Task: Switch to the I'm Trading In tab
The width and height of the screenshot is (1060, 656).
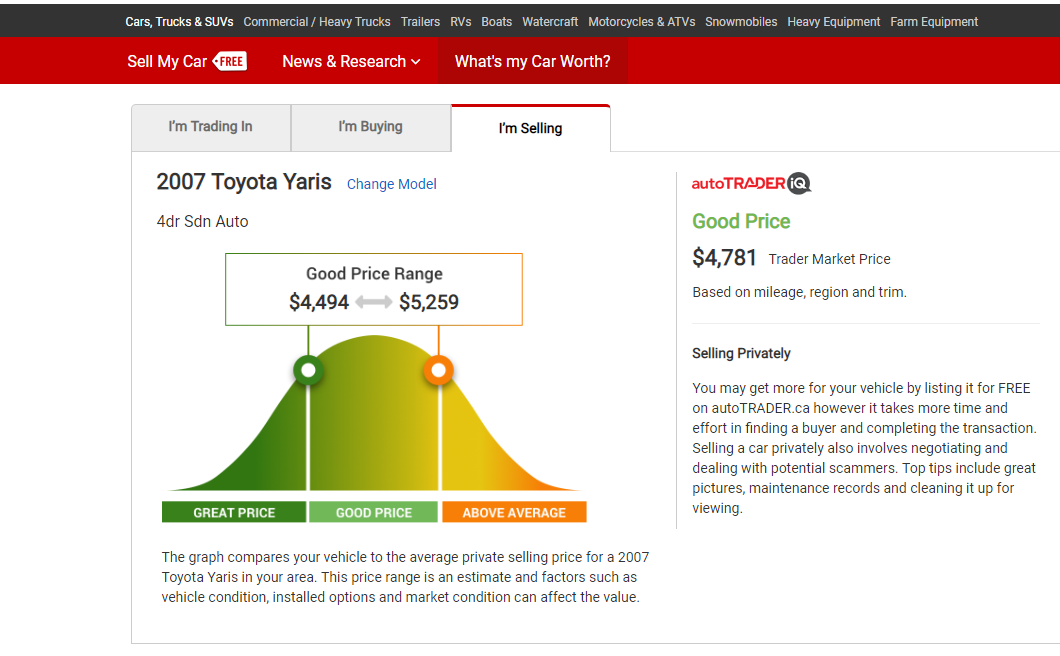Action: (x=211, y=127)
